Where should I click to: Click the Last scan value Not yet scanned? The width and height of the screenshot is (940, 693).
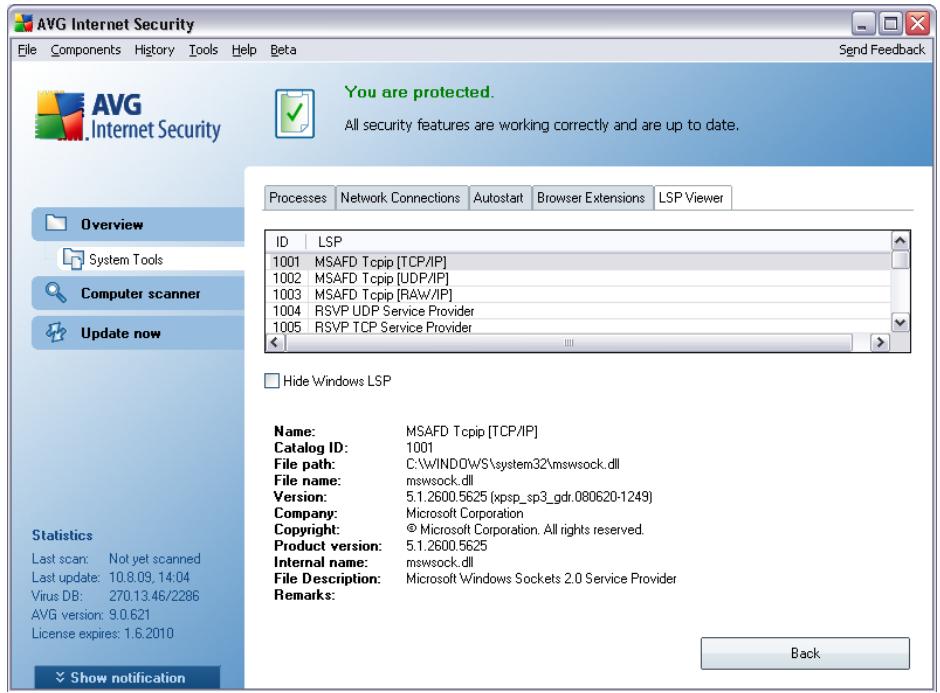pyautogui.click(x=155, y=559)
